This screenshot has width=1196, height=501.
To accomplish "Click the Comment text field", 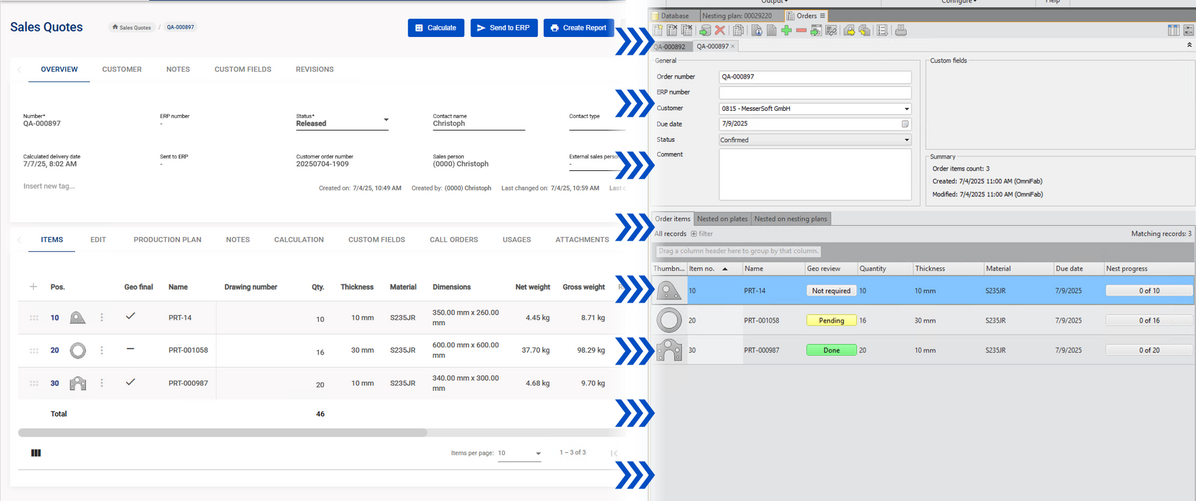I will tap(814, 174).
